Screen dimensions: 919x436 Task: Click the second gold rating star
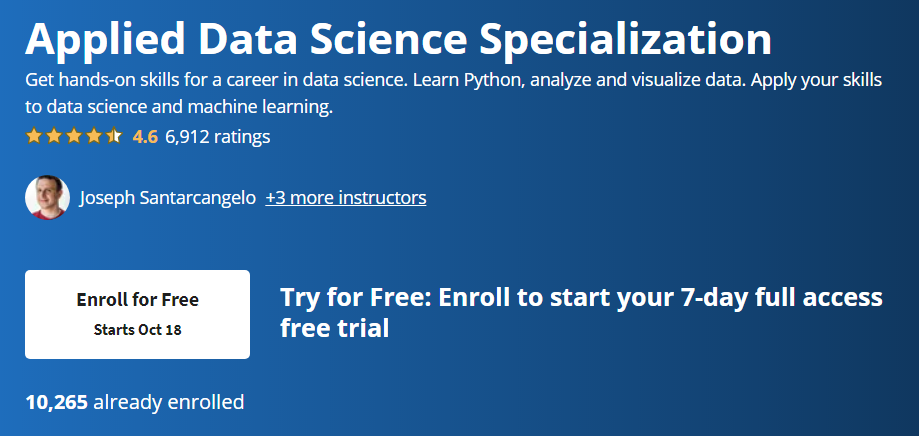54,137
